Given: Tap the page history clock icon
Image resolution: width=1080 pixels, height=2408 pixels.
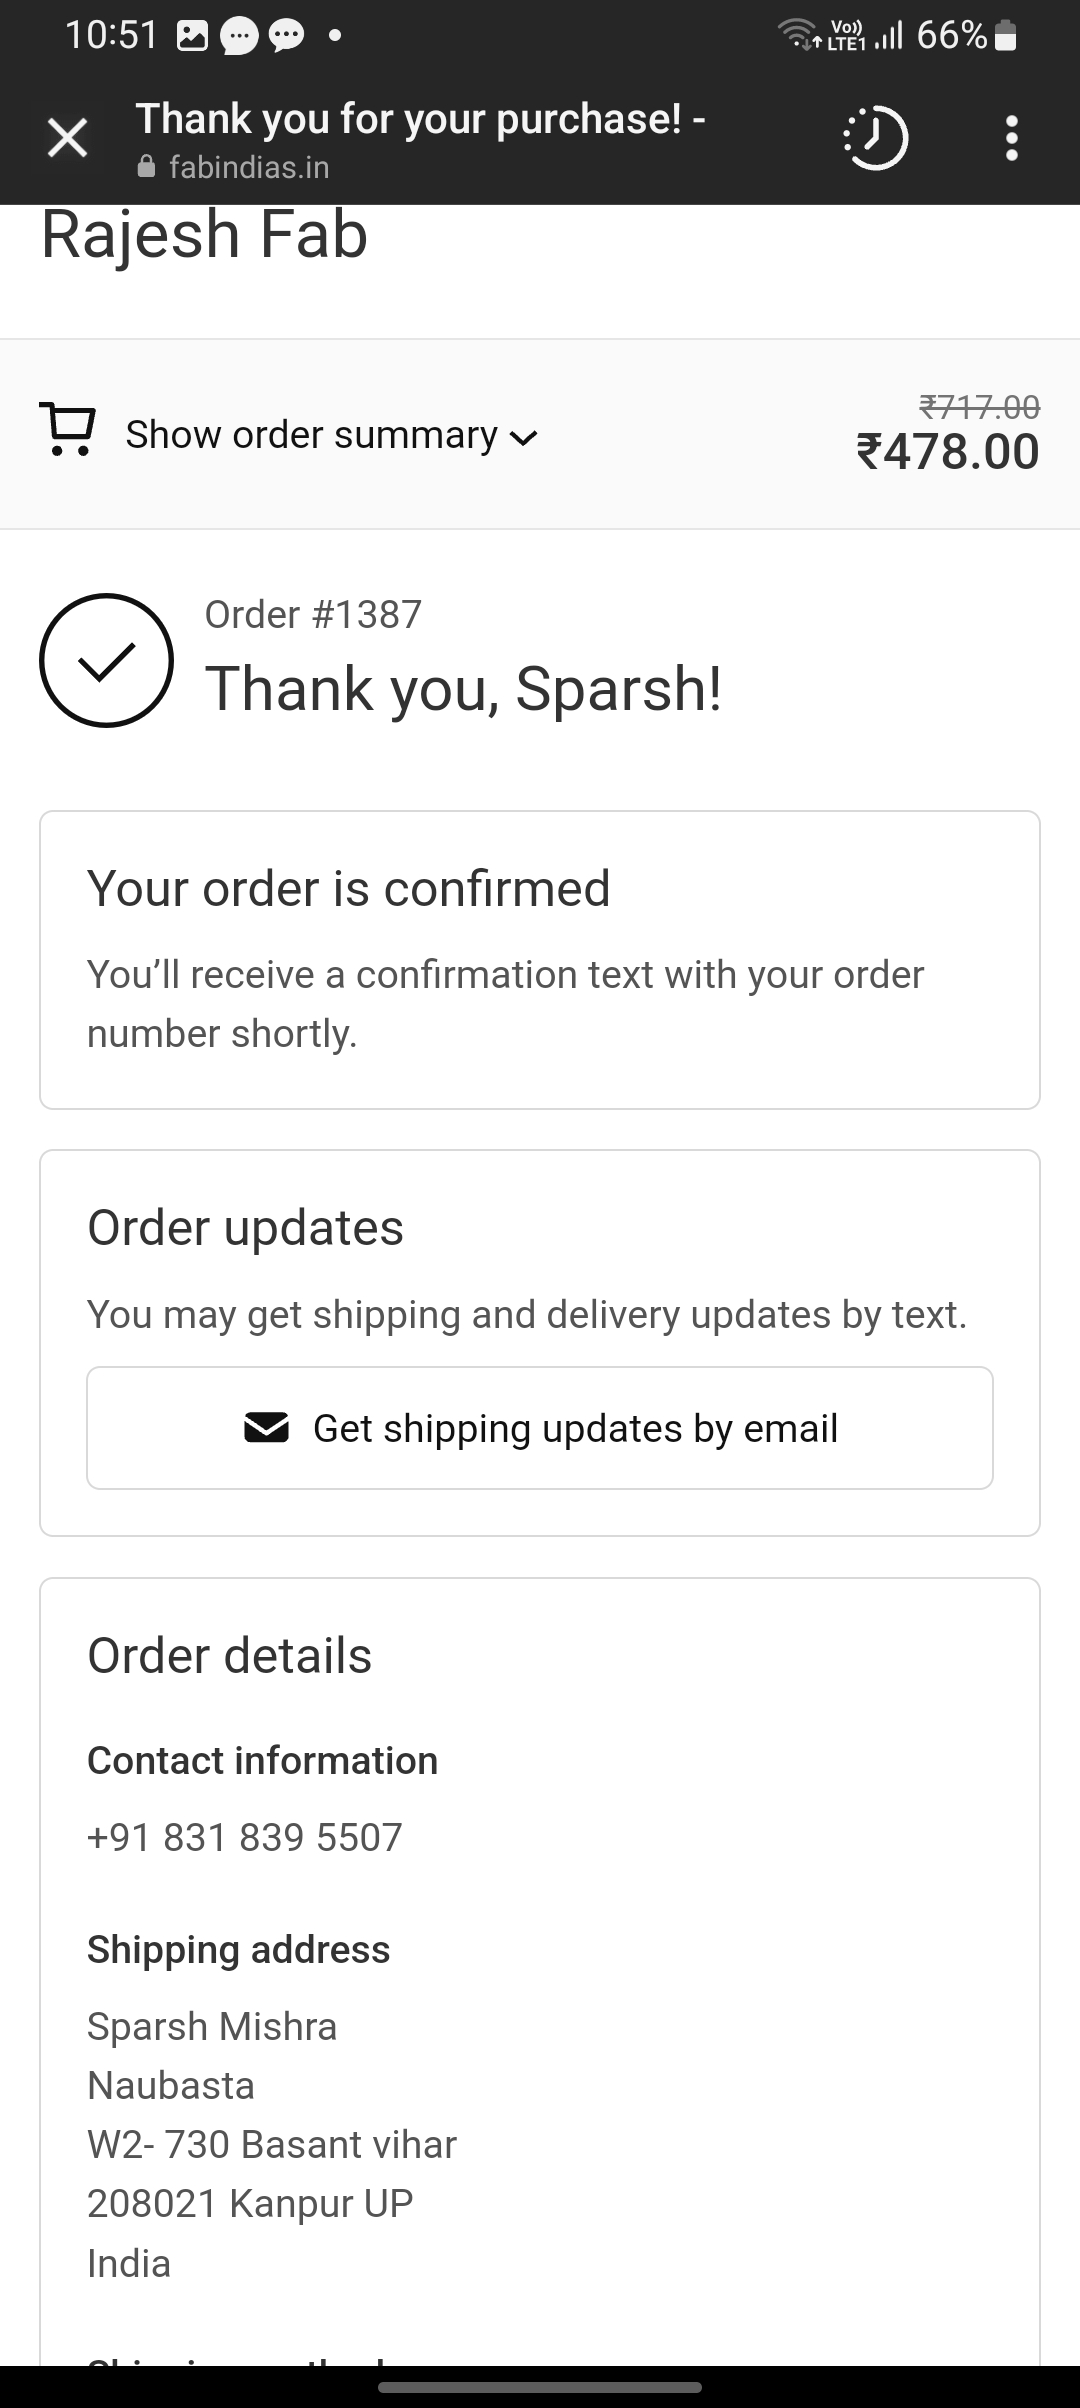Looking at the screenshot, I should (875, 138).
